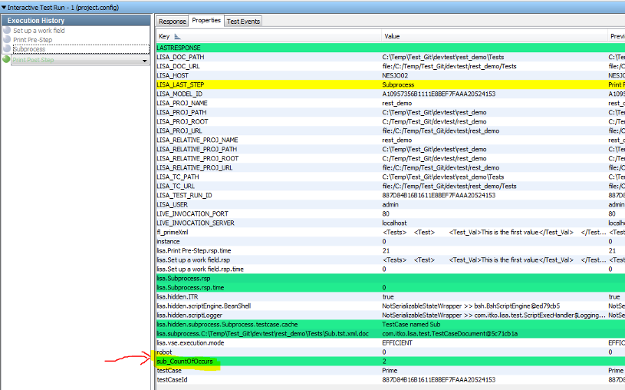The width and height of the screenshot is (625, 390).
Task: Click the Prime value of testCase
Action: coord(390,370)
